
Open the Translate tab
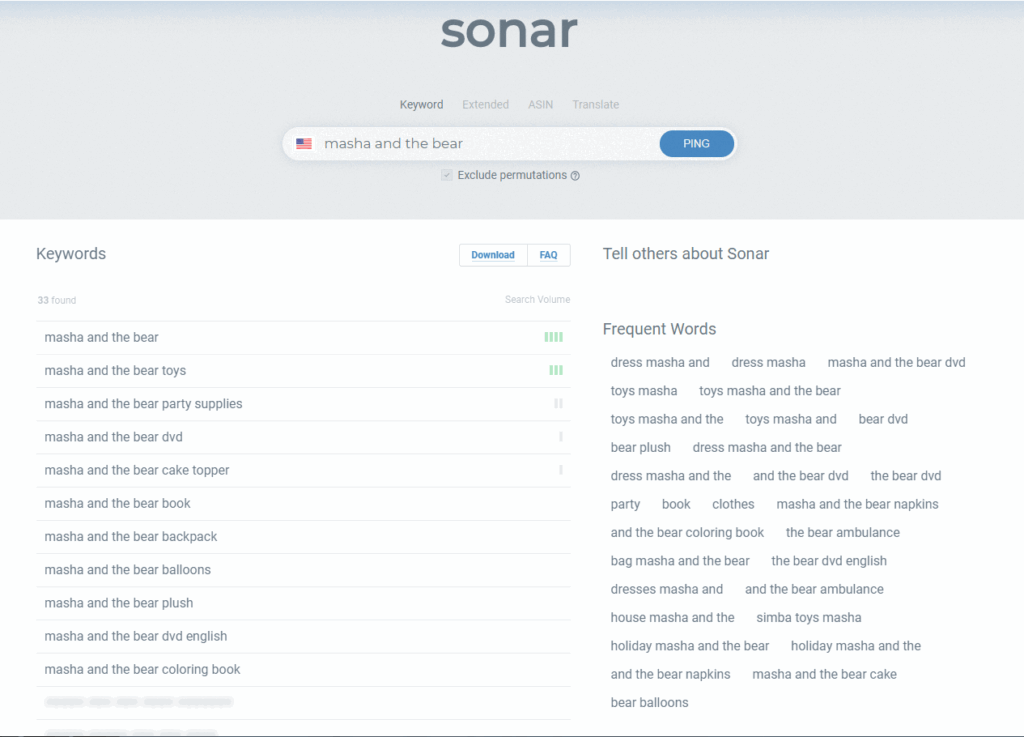tap(595, 105)
